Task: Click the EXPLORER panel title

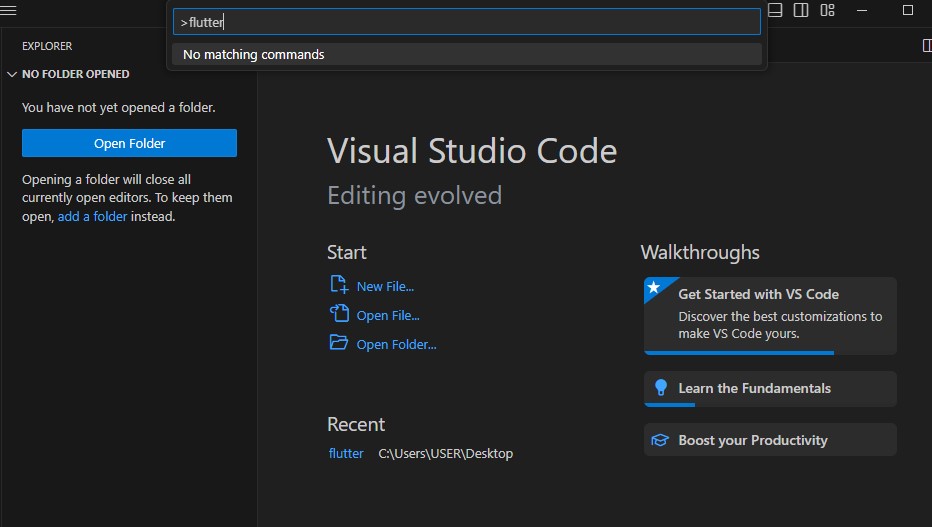Action: tap(47, 46)
